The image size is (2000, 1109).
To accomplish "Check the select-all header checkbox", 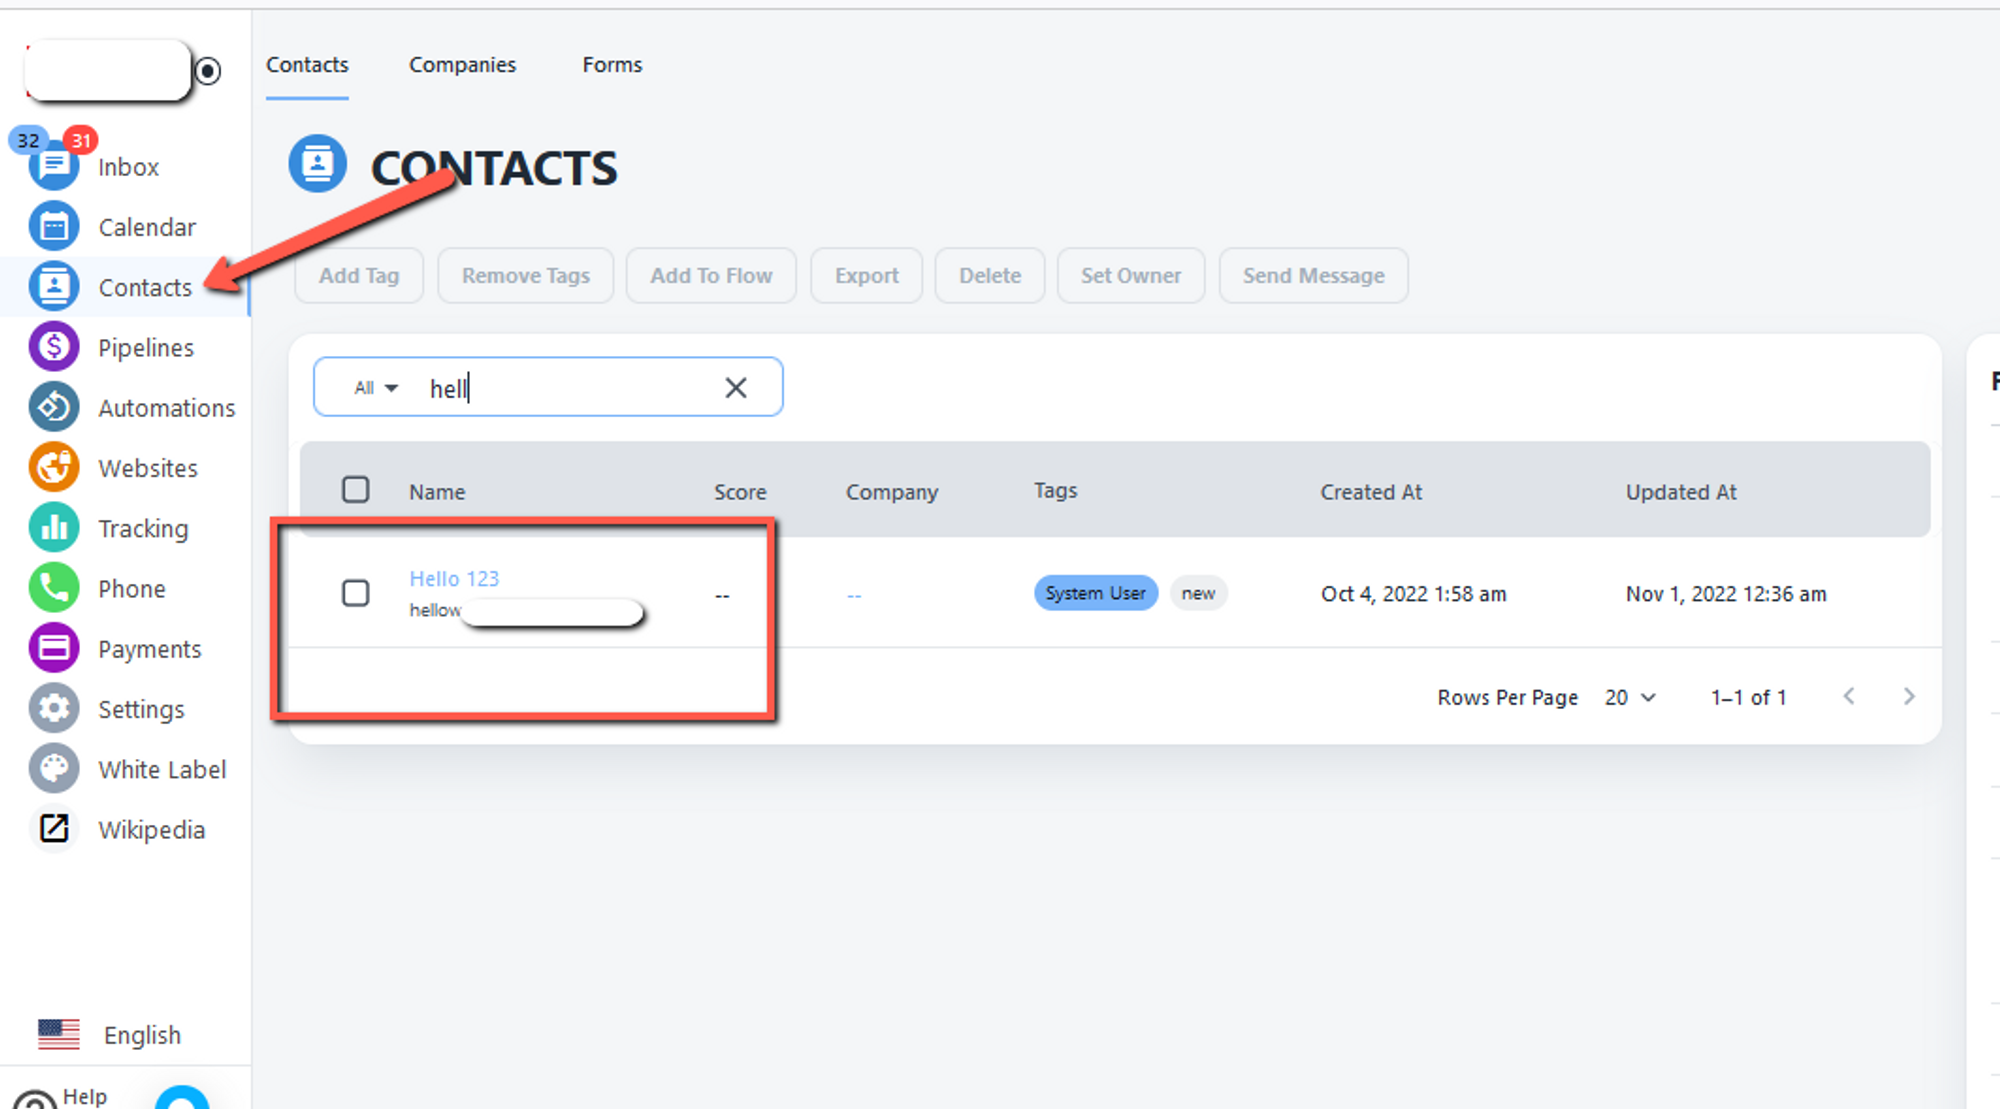I will coord(356,490).
